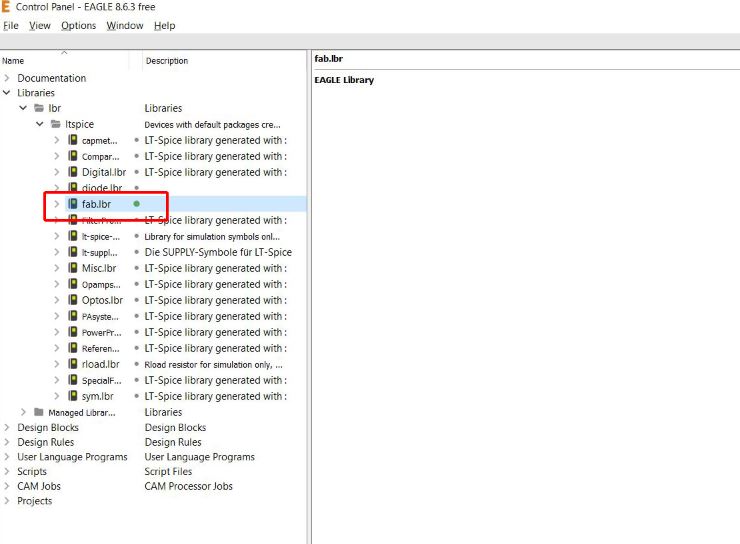740x544 pixels.
Task: Click the rload.lbr library icon
Action: (x=73, y=364)
